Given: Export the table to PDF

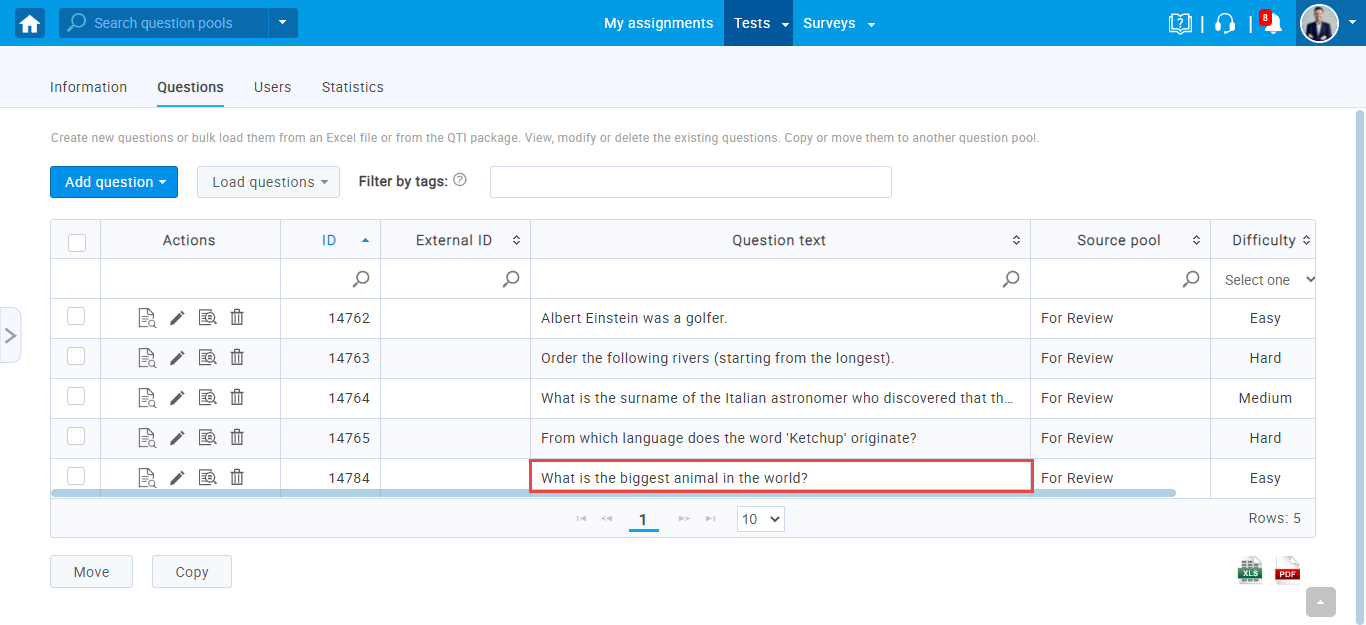Looking at the screenshot, I should 1287,570.
